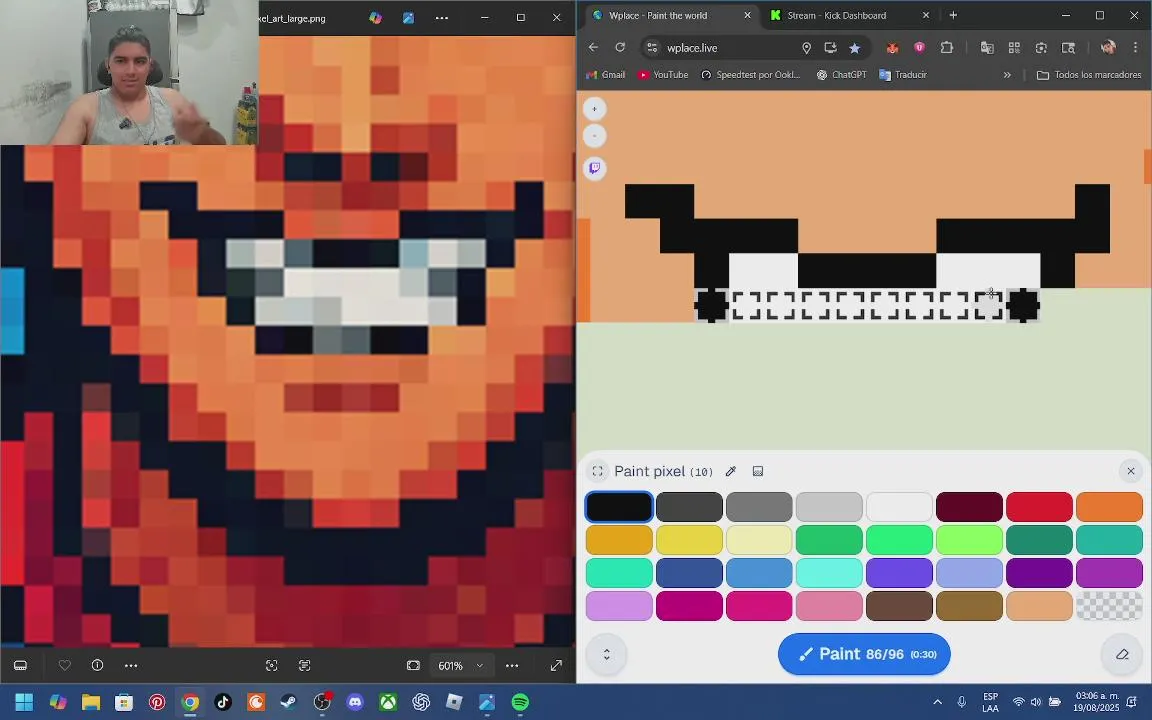Open TikTok from taskbar
The width and height of the screenshot is (1152, 720).
223,702
